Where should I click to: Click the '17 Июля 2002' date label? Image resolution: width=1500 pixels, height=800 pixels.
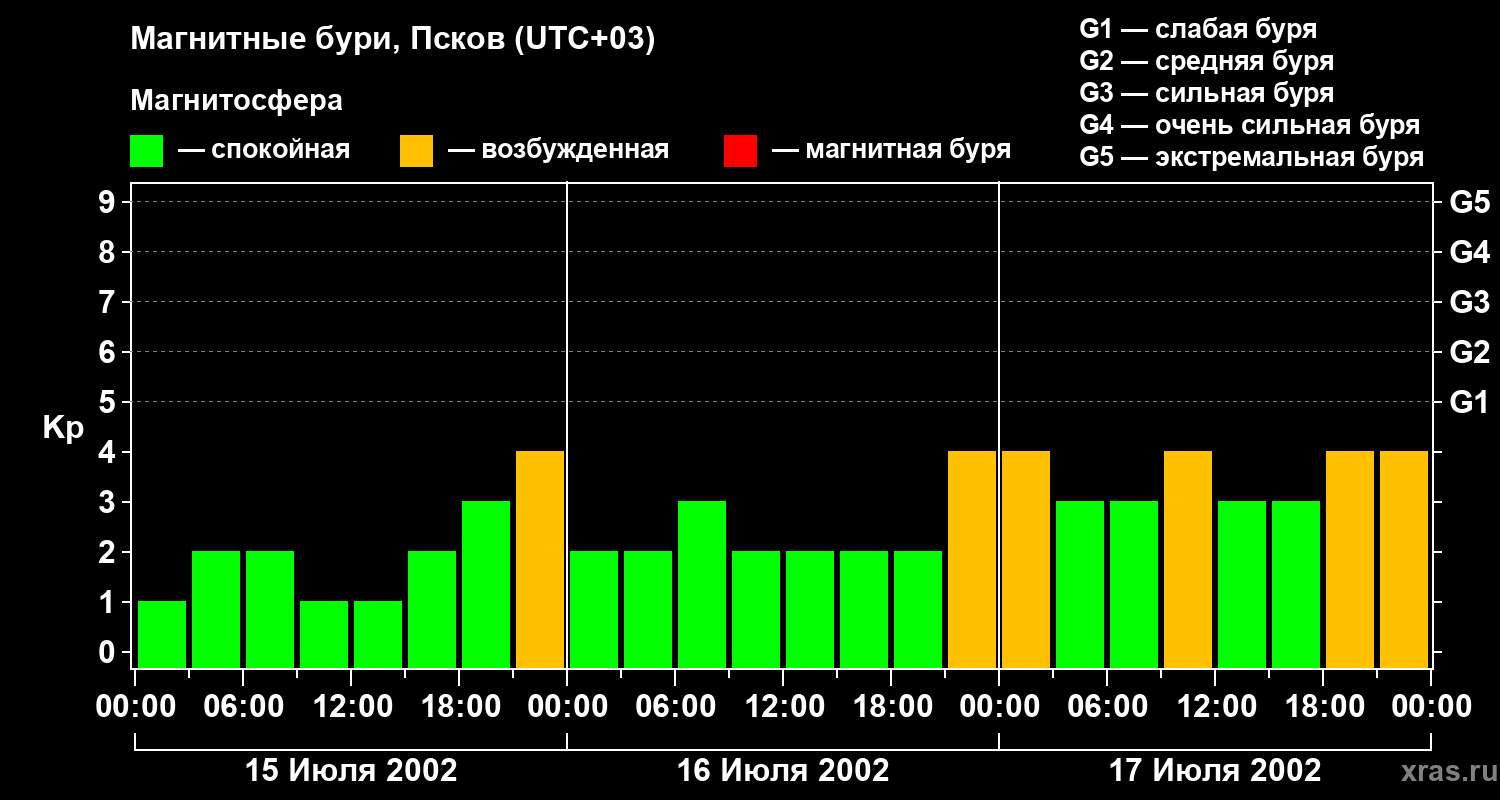(x=1215, y=770)
